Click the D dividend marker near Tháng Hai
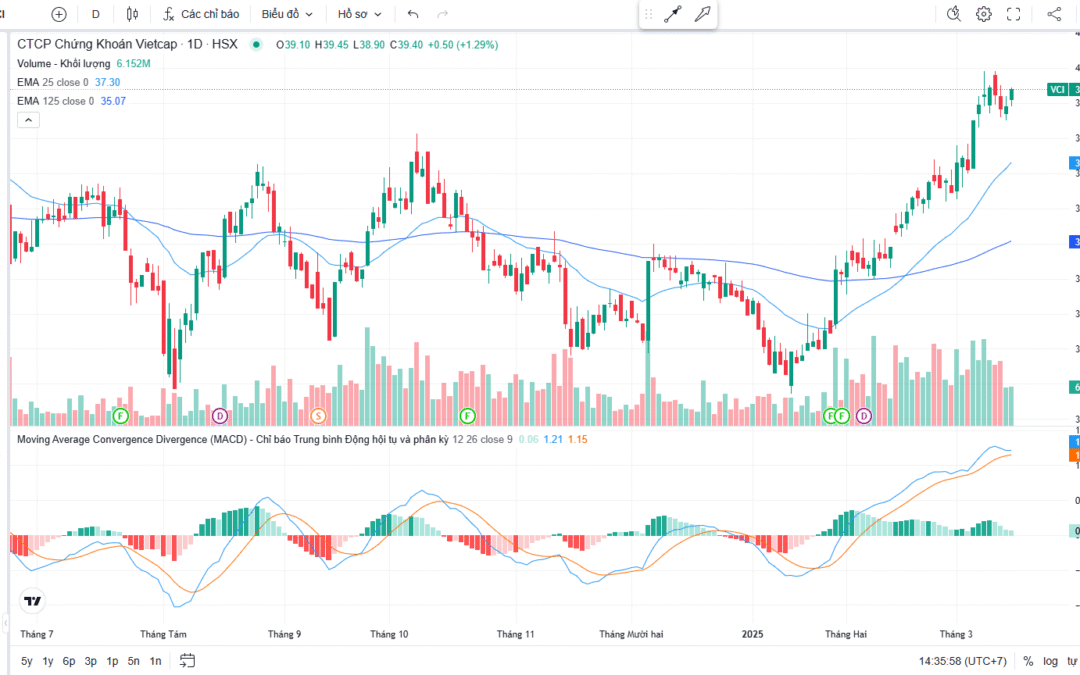The width and height of the screenshot is (1080, 675). tap(864, 415)
